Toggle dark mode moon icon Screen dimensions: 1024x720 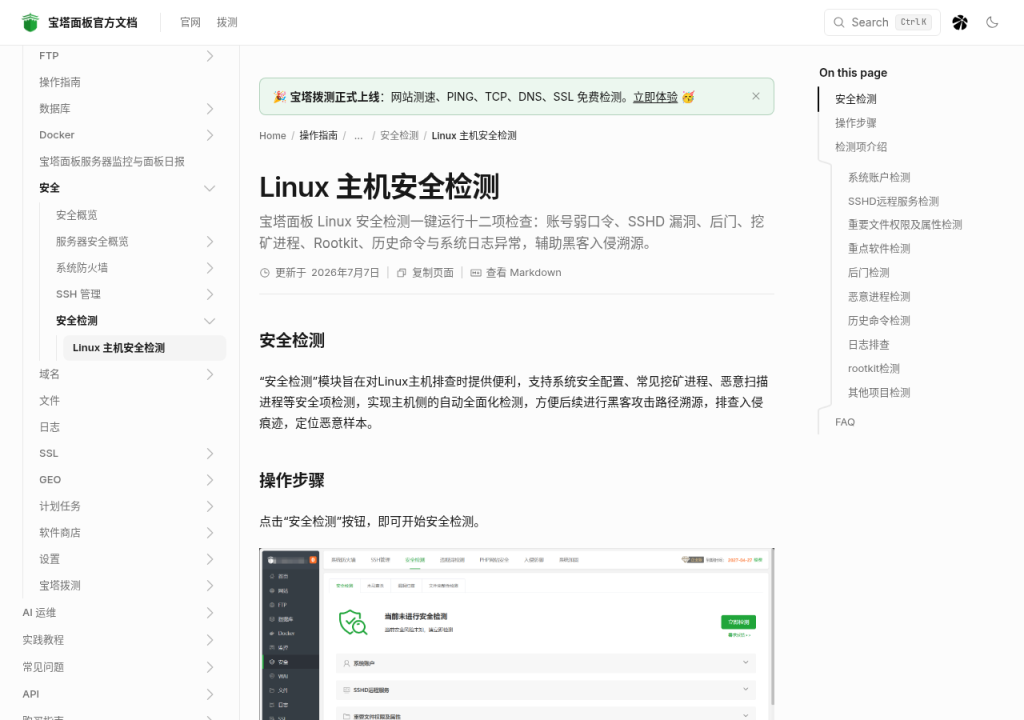(x=992, y=22)
